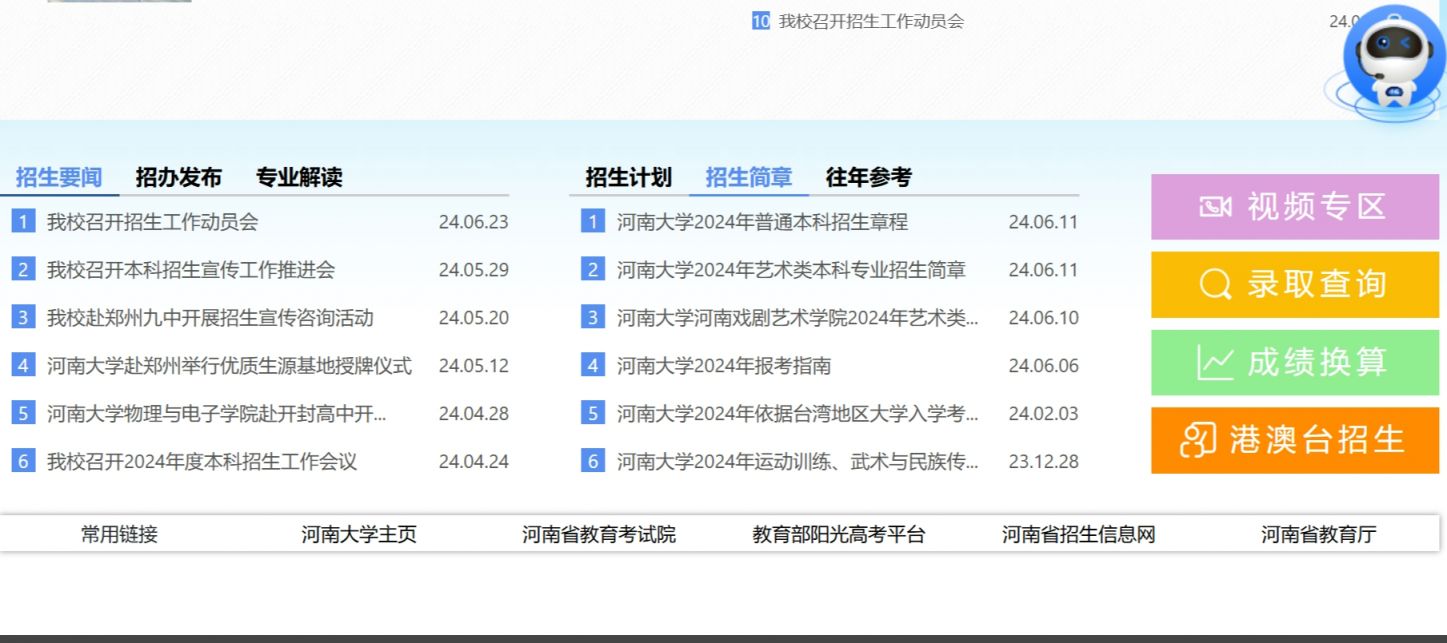Open 河南大学2024年依据台湾地区大学入学考... item
1447x643 pixels.
click(798, 414)
